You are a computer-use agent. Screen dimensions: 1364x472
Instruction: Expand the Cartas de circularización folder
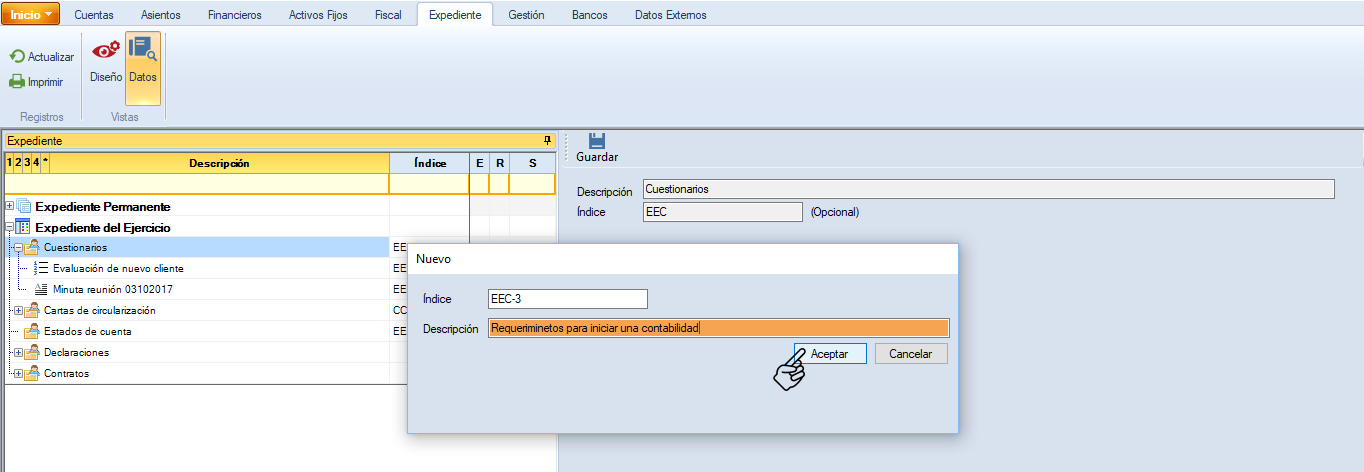pos(17,310)
